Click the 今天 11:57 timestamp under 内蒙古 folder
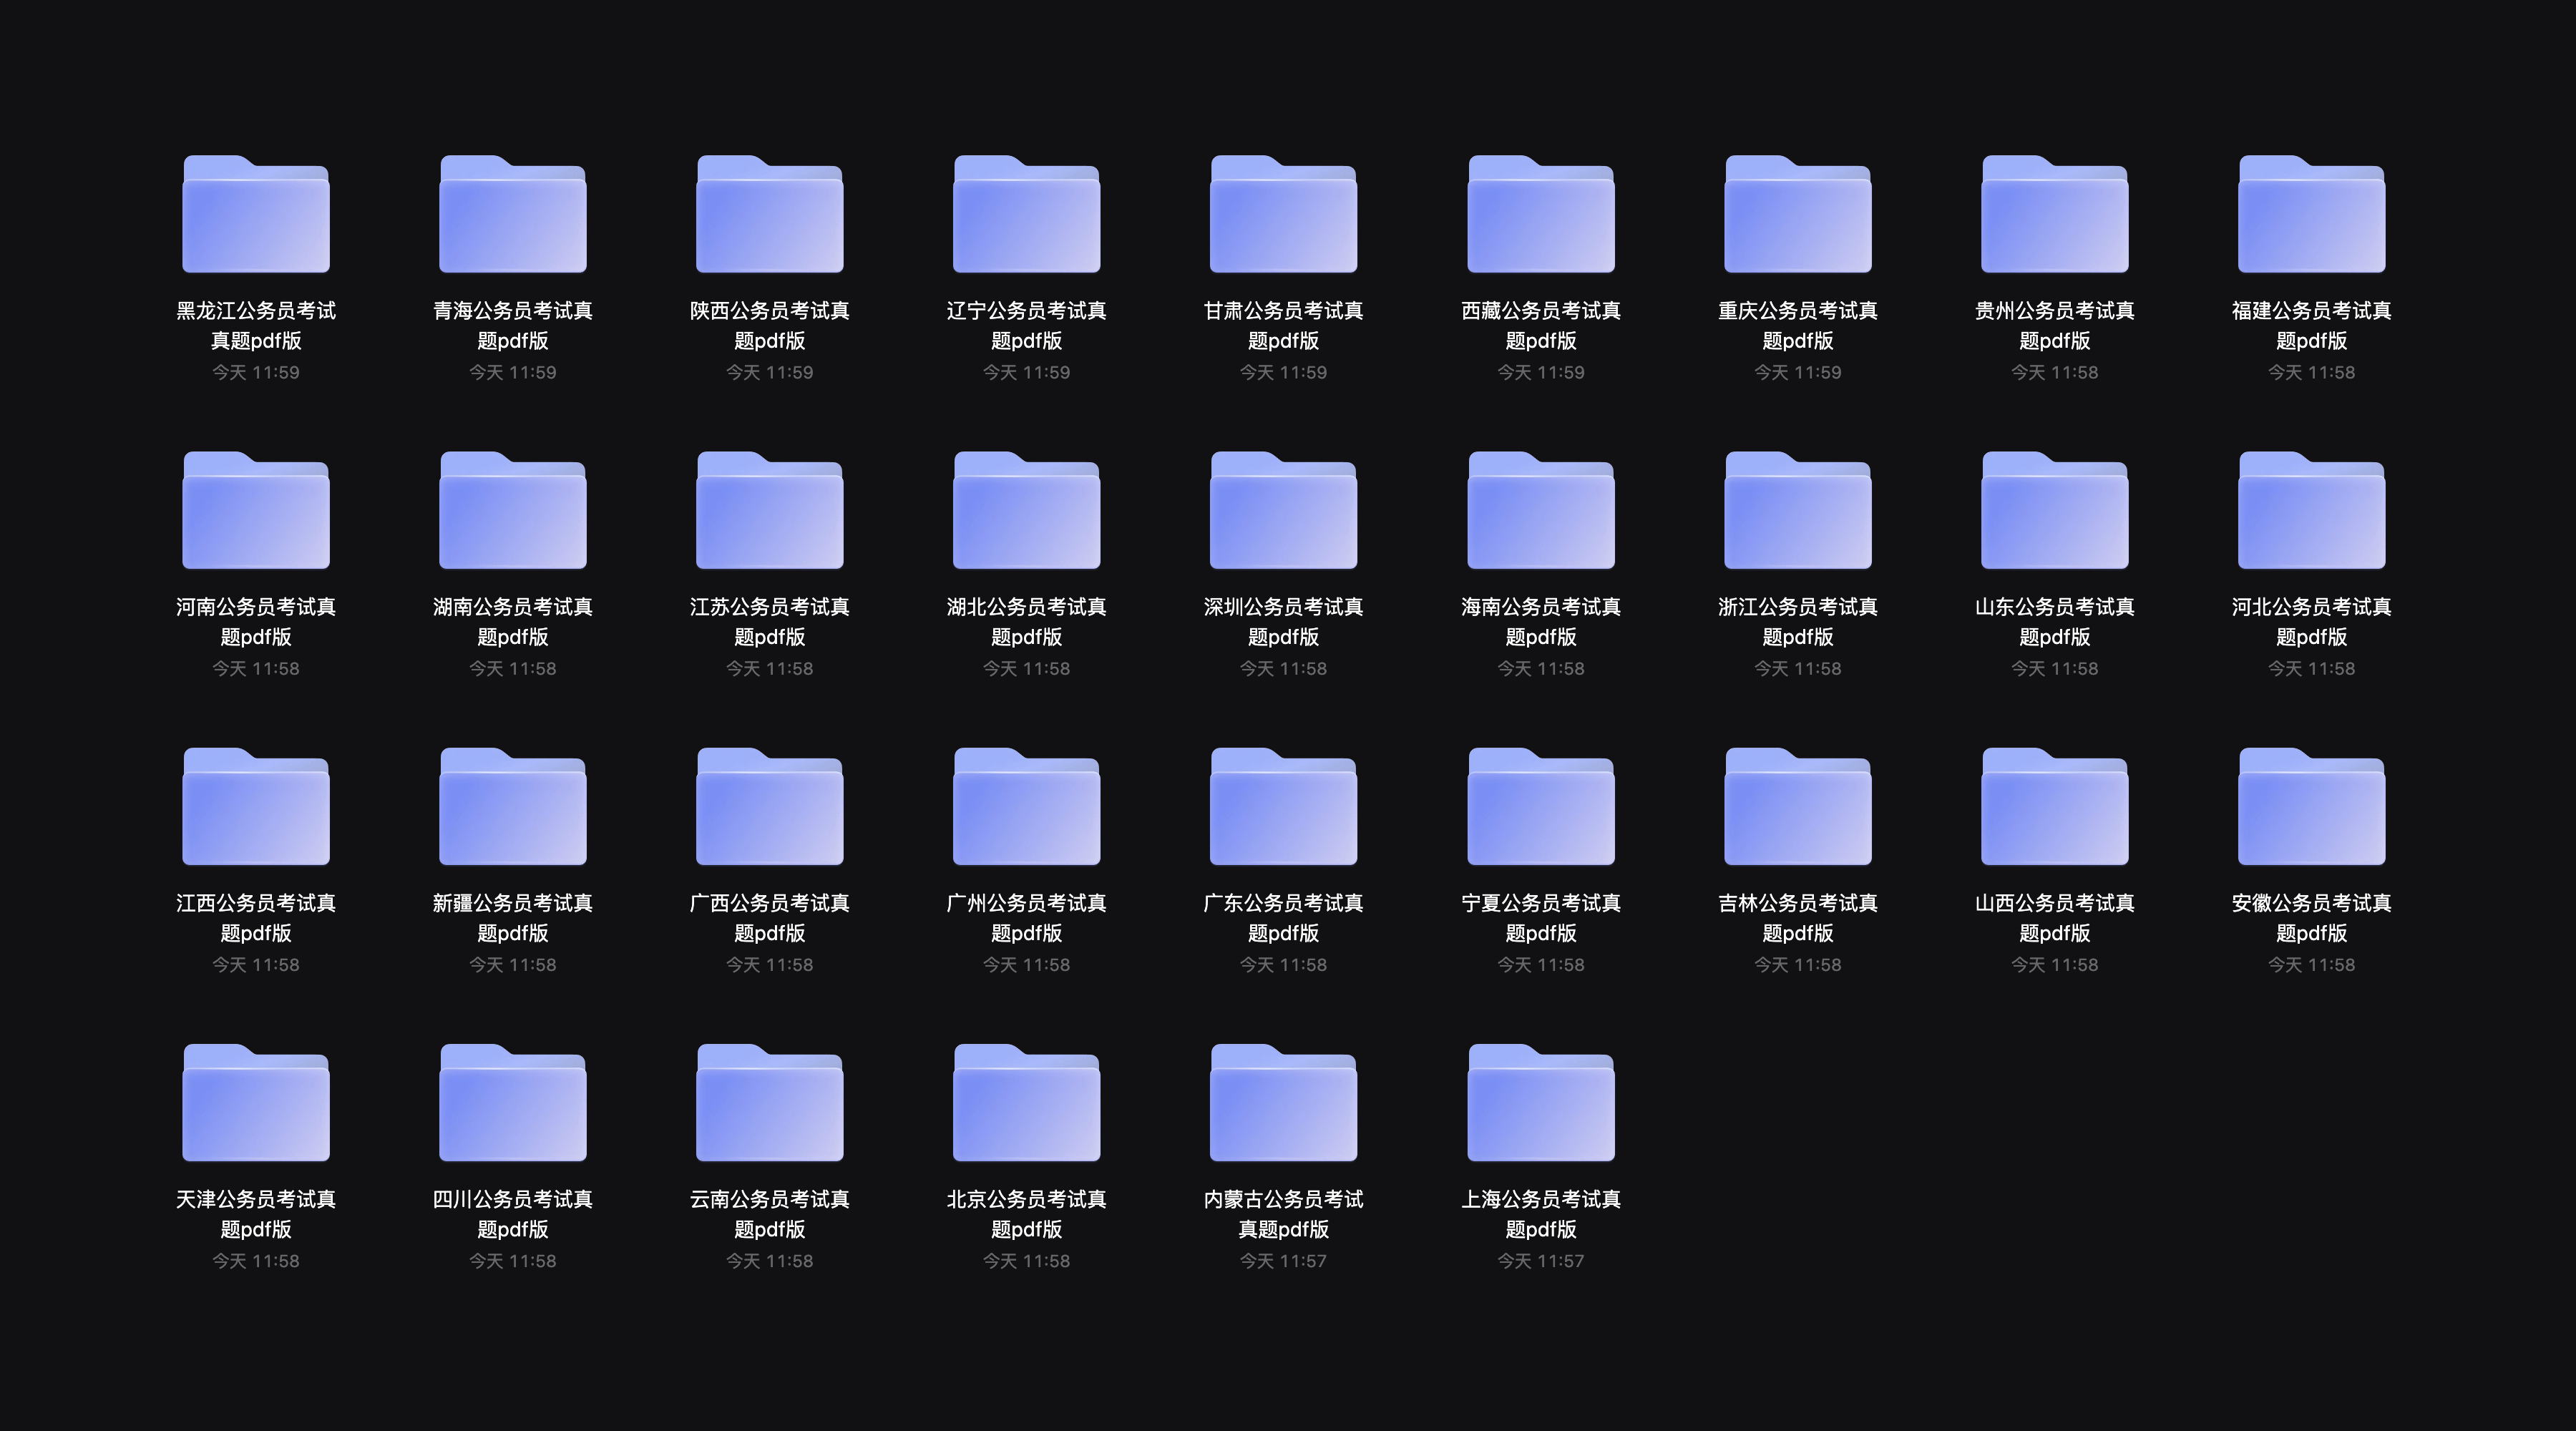Viewport: 2576px width, 1431px height. (x=1284, y=1261)
